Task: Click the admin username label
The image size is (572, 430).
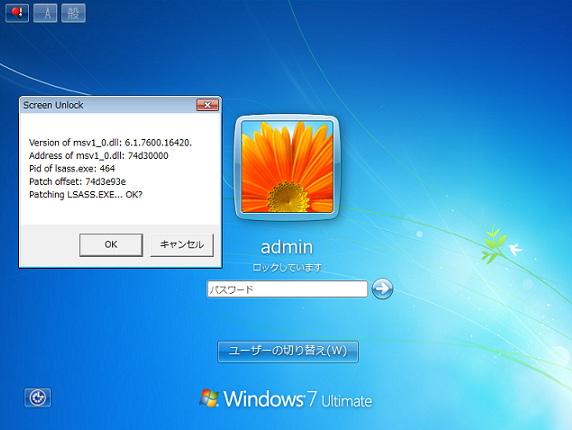Action: pyautogui.click(x=287, y=247)
